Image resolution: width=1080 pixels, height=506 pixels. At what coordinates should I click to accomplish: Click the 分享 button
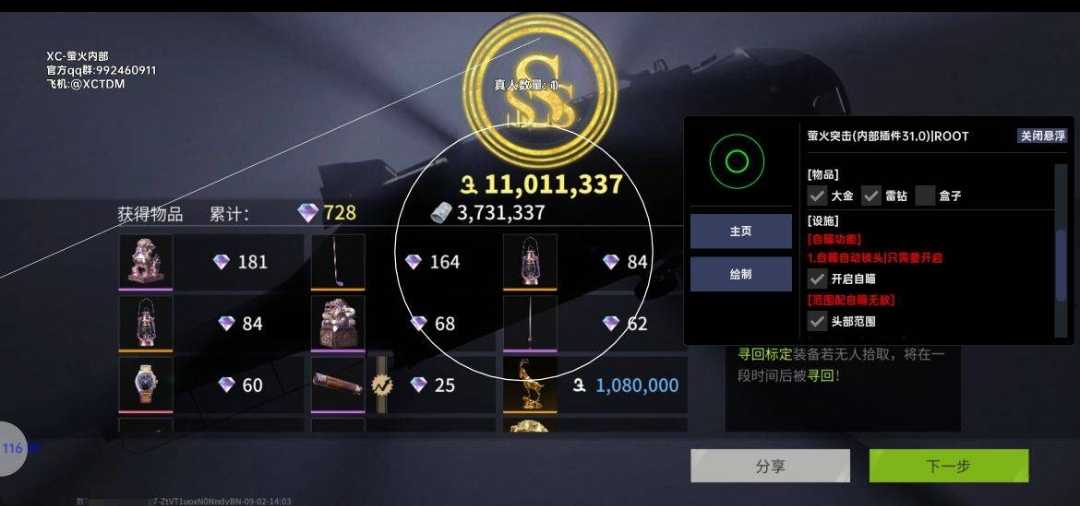(x=770, y=466)
